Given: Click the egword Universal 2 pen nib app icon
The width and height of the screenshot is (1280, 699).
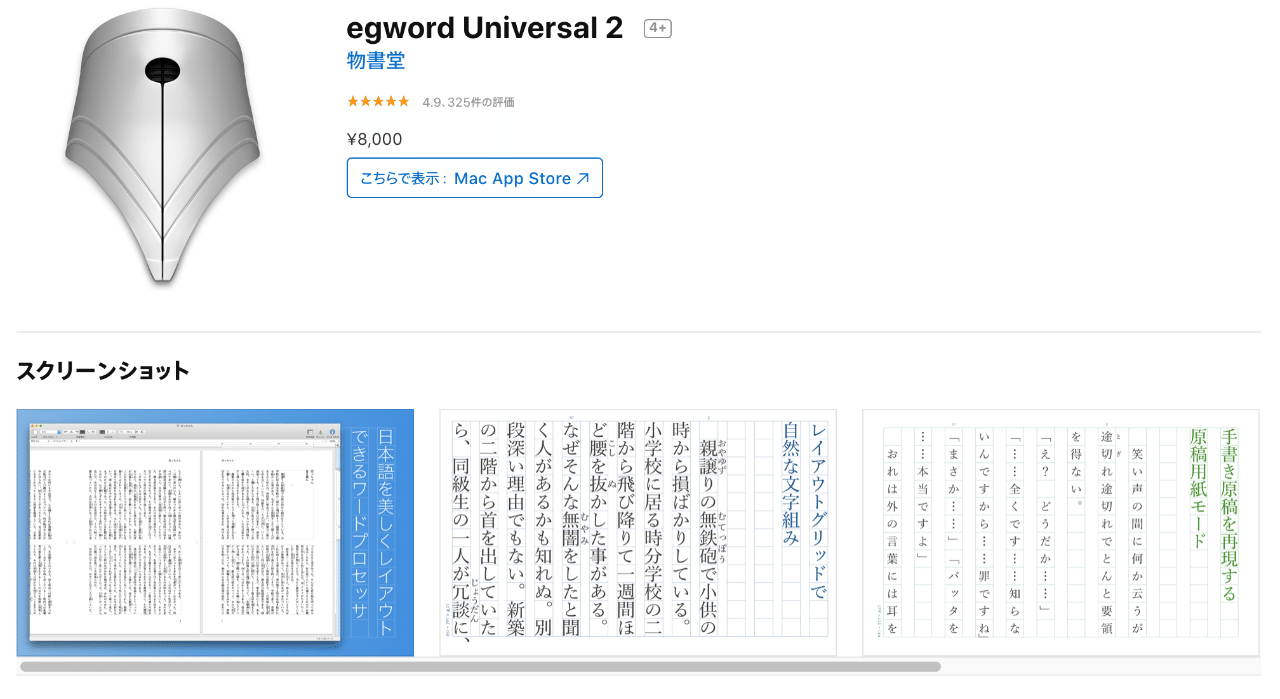Looking at the screenshot, I should [x=163, y=147].
